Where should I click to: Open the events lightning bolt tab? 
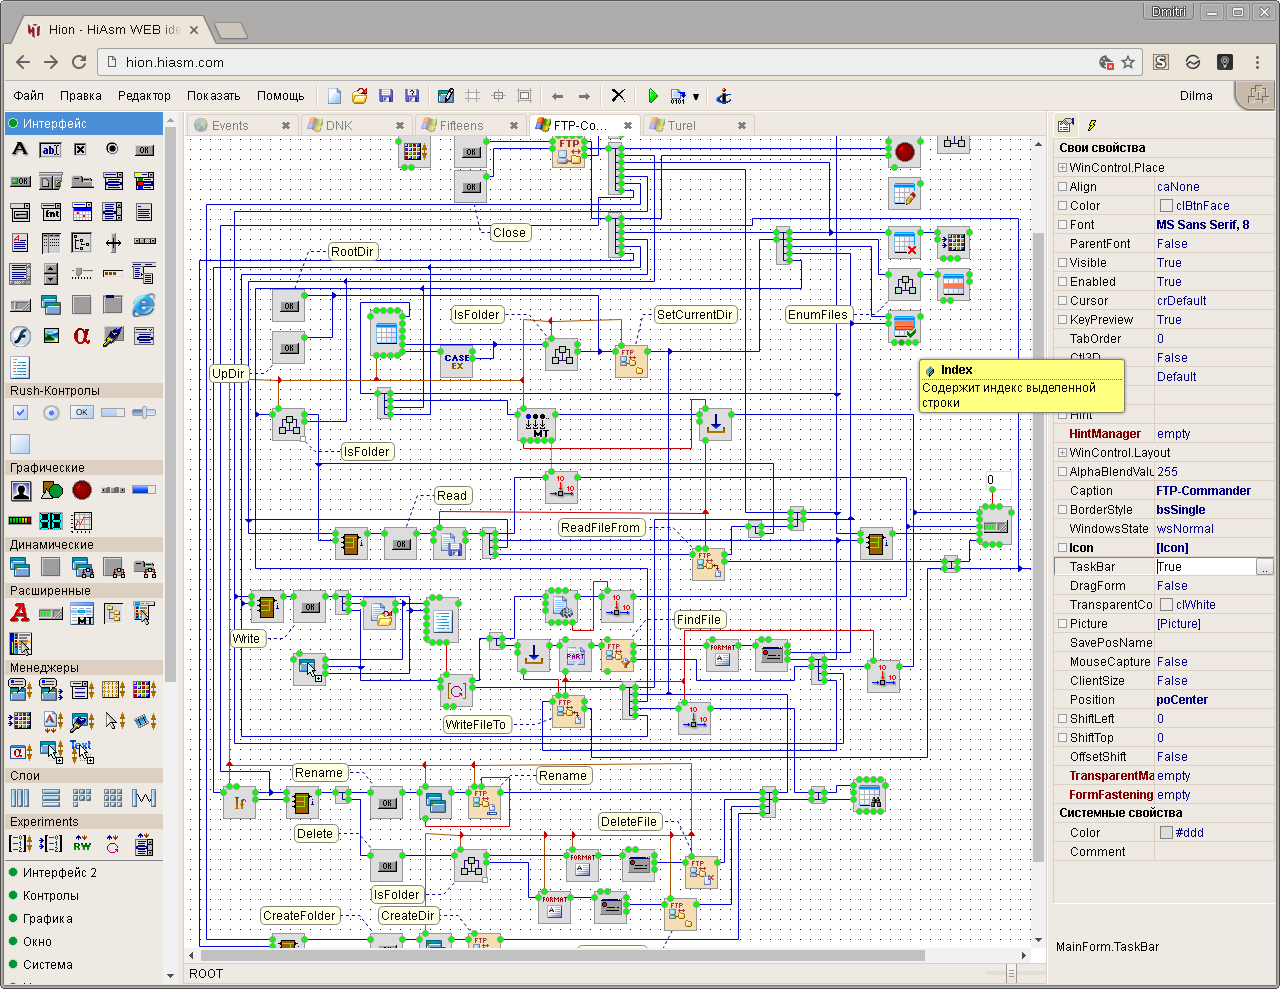(1092, 125)
